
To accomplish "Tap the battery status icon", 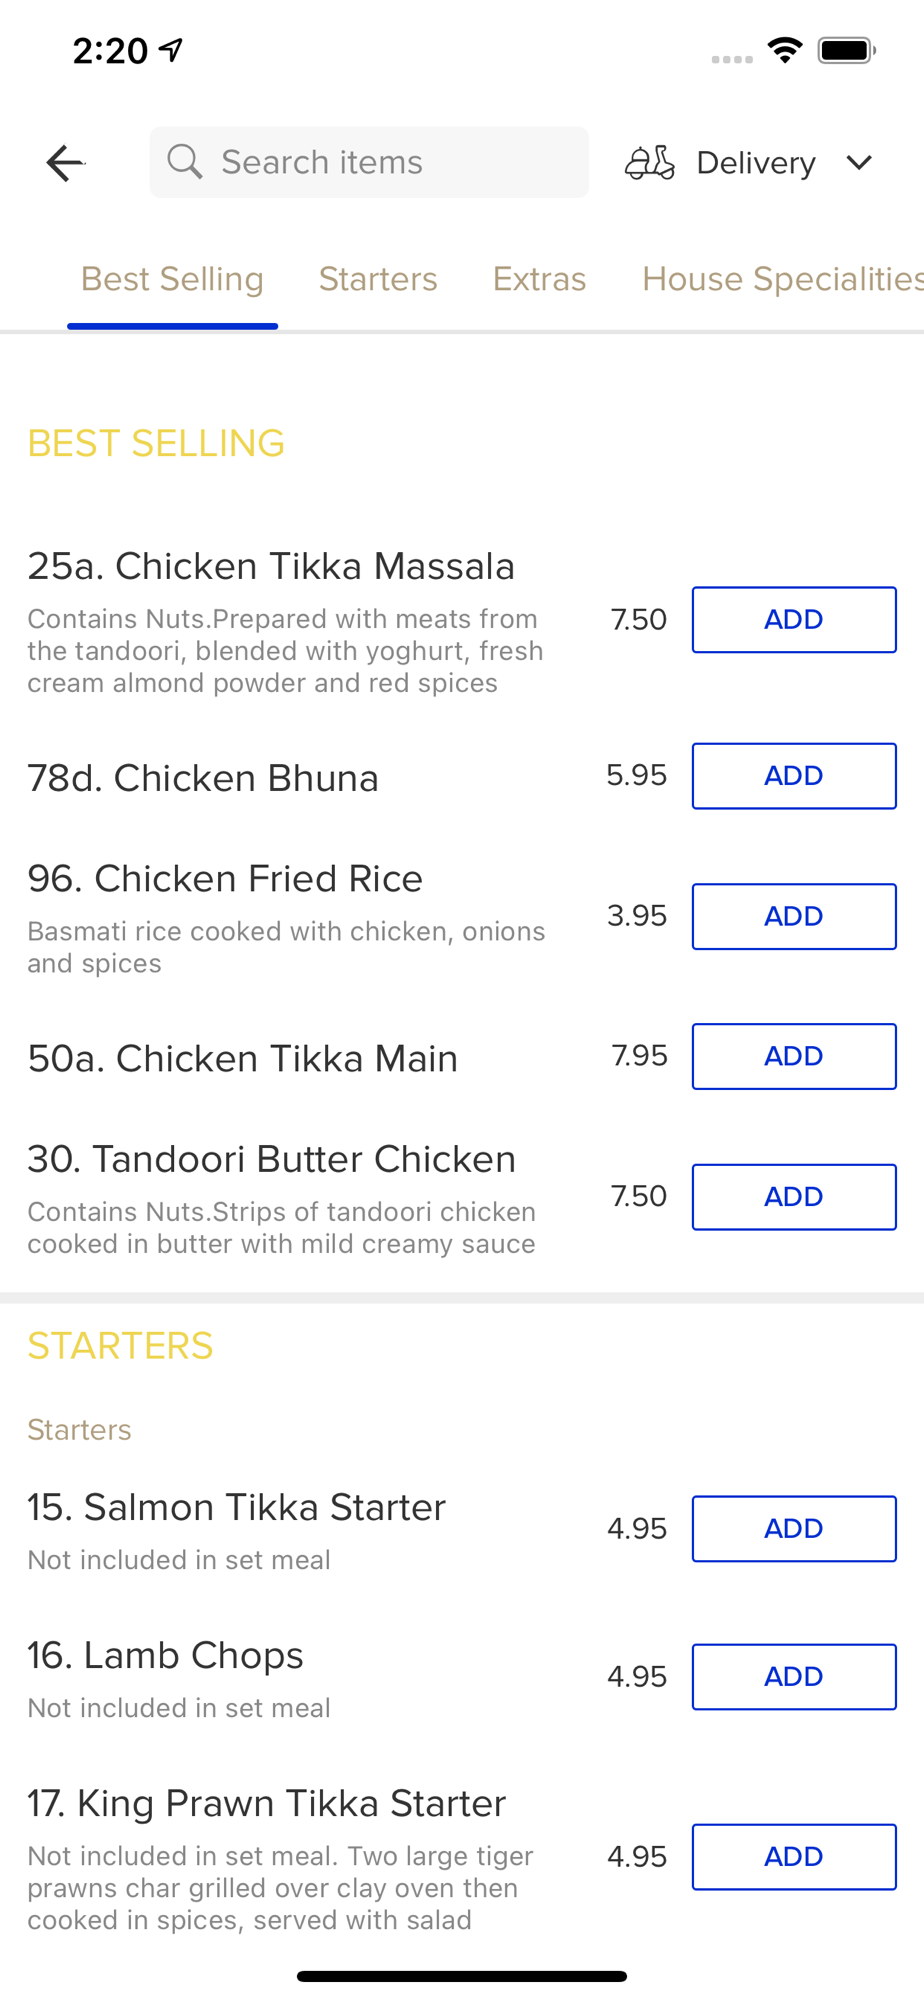I will (846, 50).
